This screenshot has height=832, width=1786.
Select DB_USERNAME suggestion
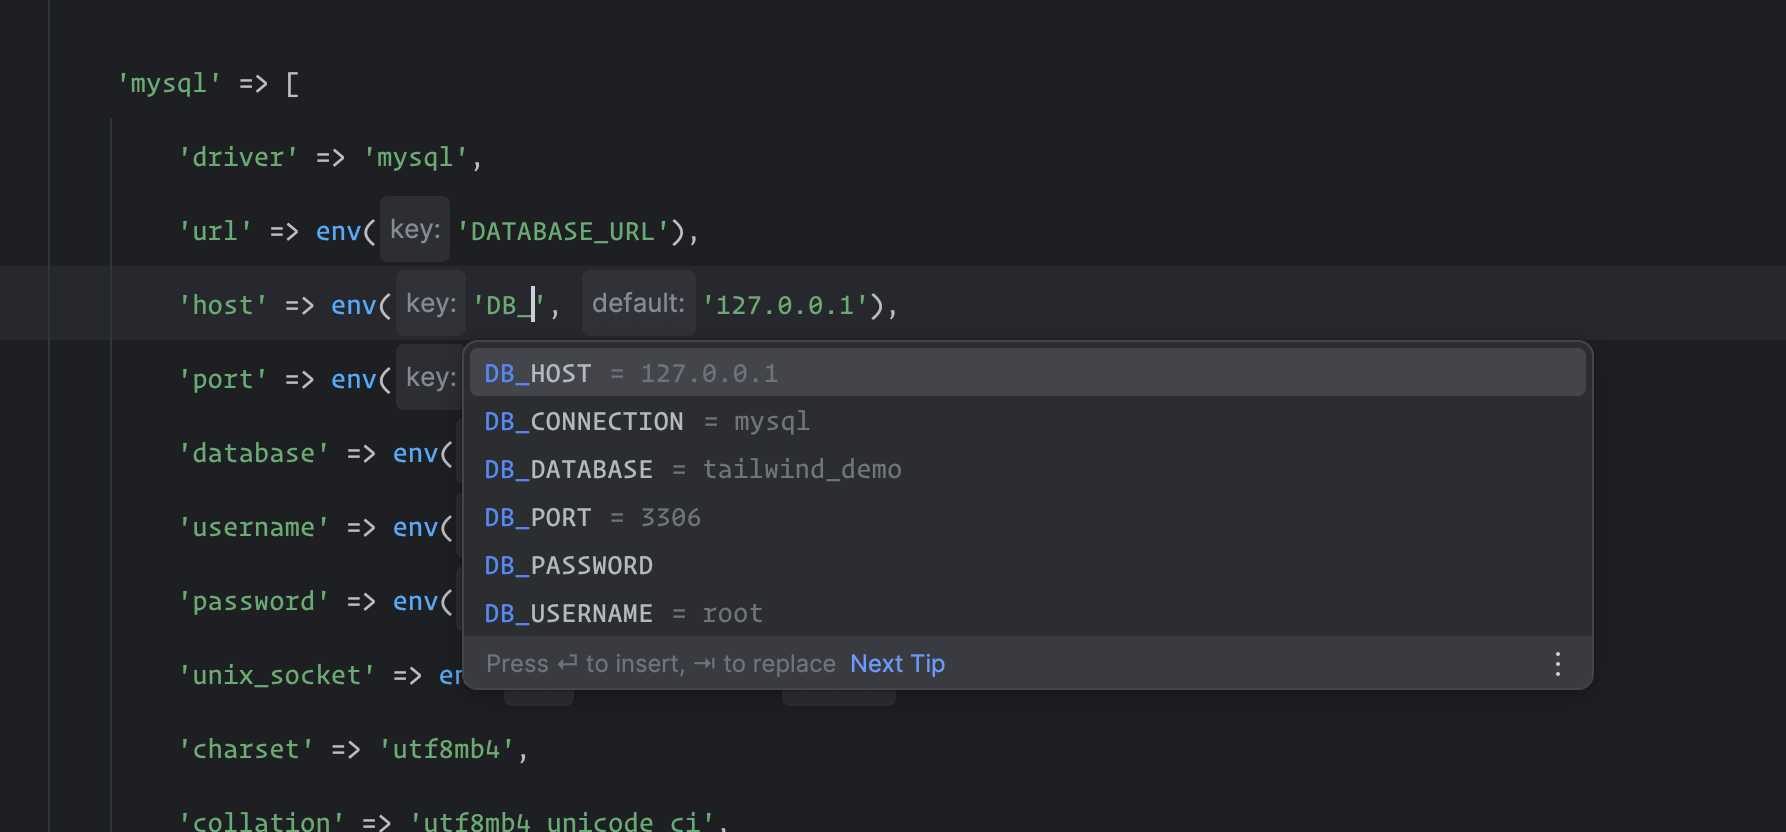[x=1028, y=613]
